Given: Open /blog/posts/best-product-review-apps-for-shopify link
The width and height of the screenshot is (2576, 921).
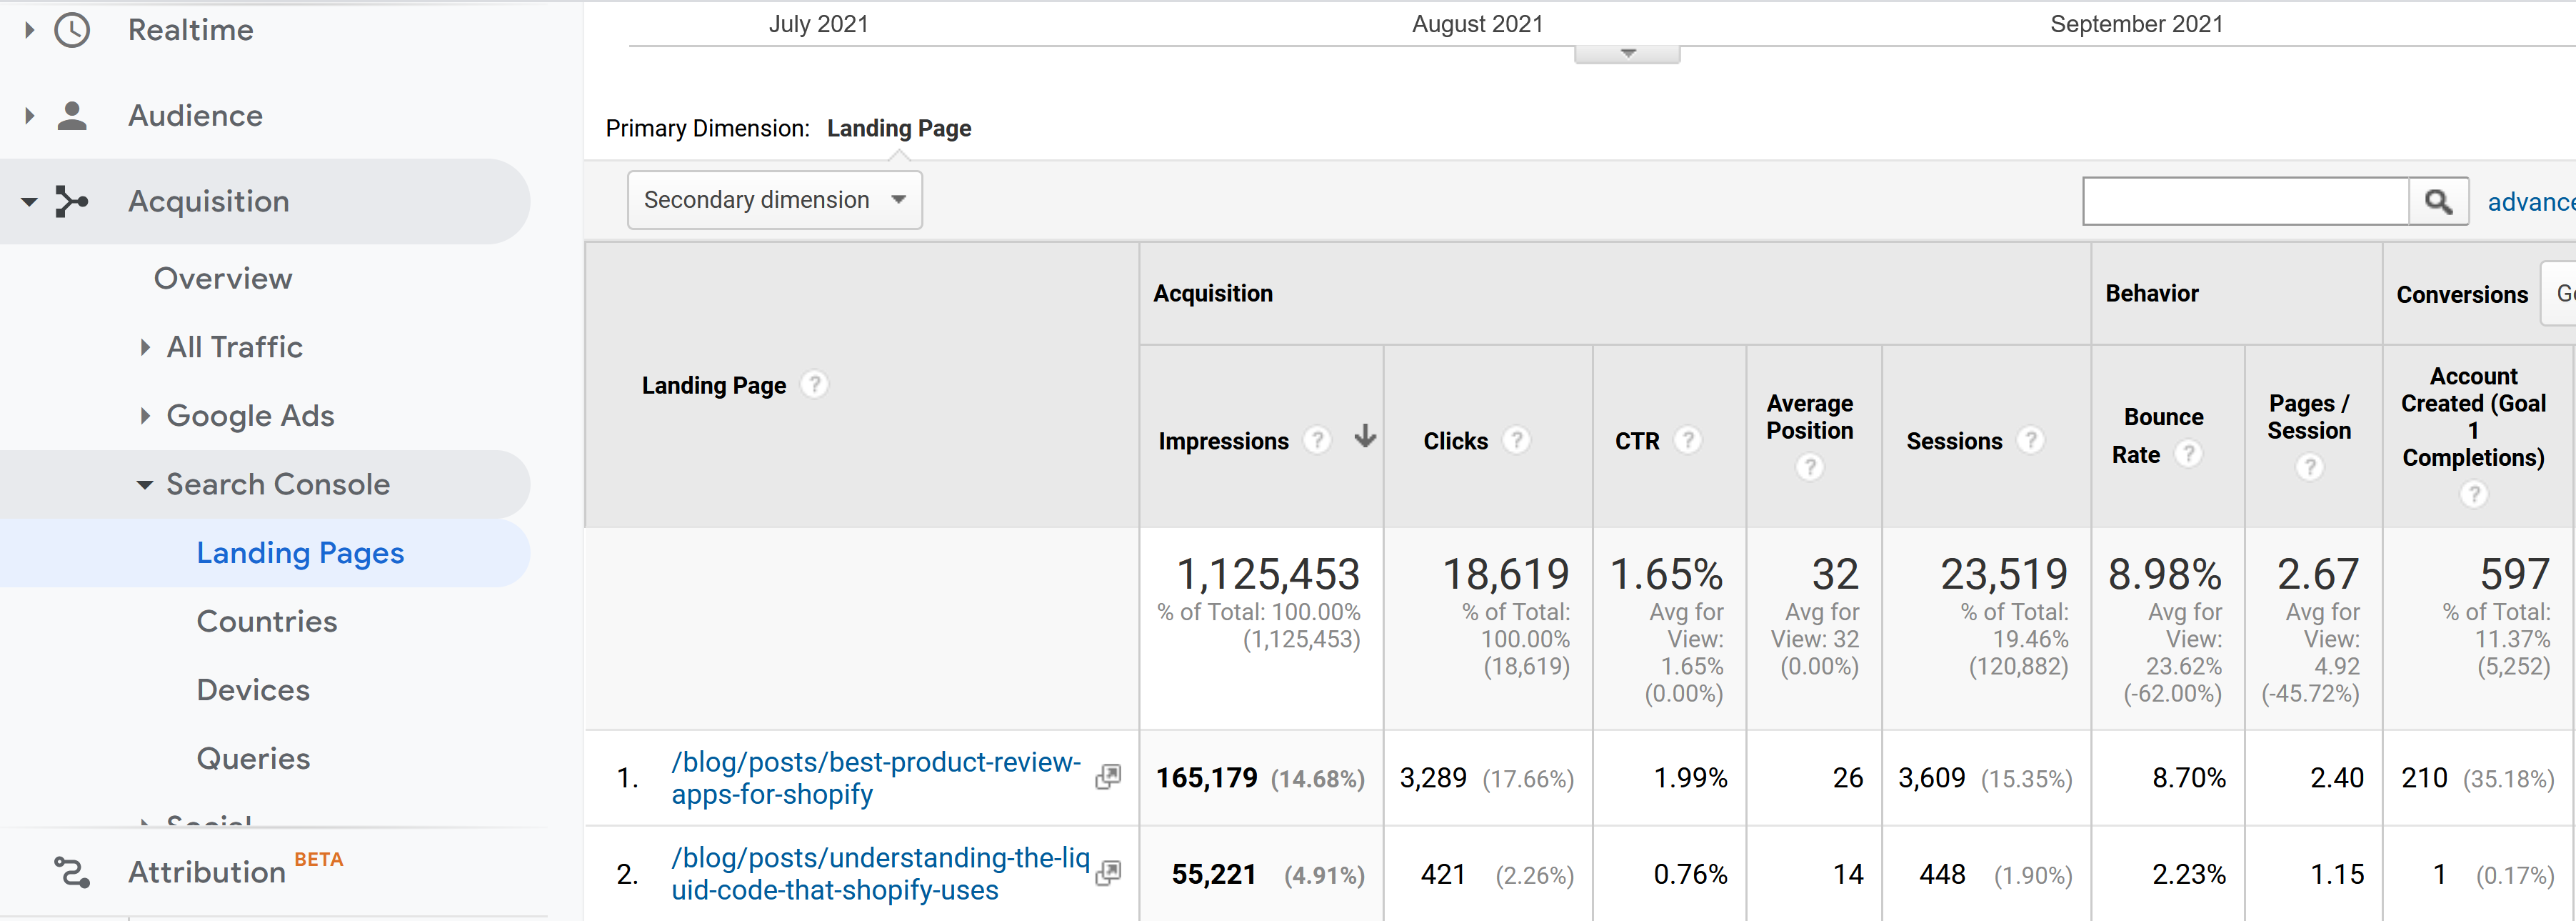Looking at the screenshot, I should pos(876,778).
